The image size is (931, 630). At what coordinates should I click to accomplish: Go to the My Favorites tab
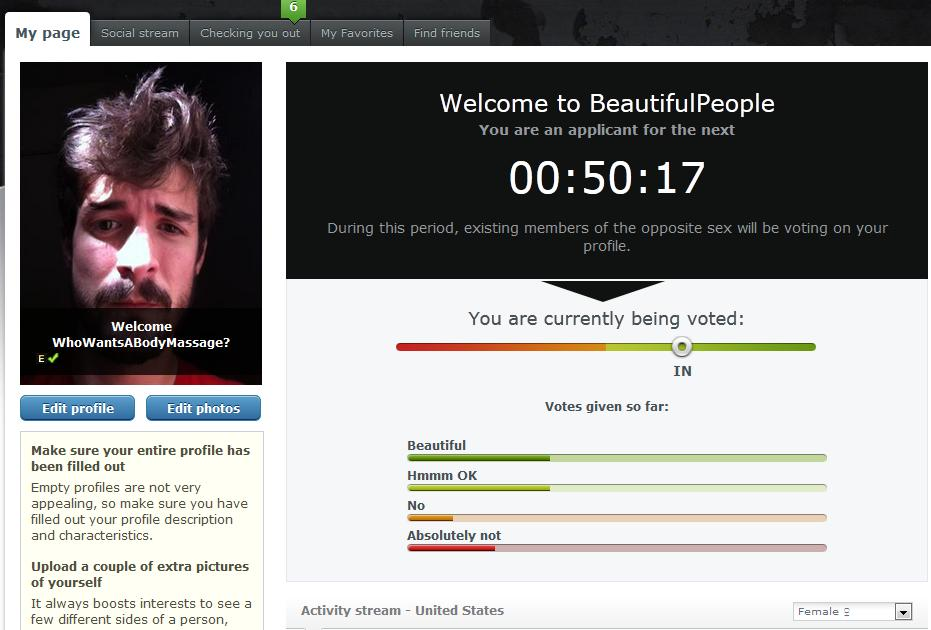click(x=357, y=33)
